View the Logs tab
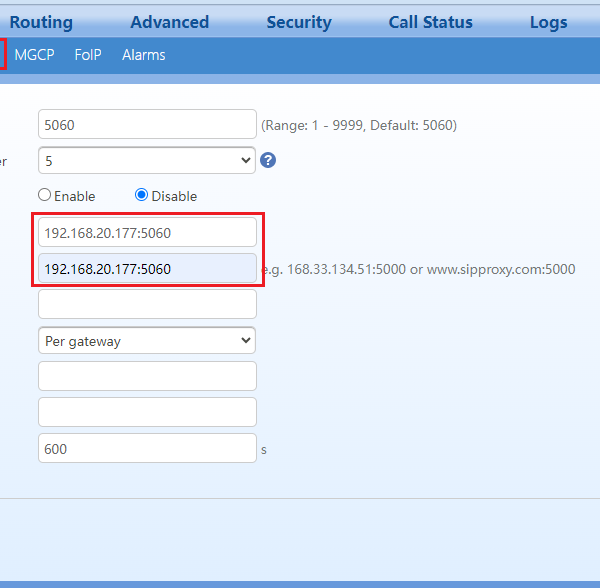Viewport: 600px width, 588px height. click(x=548, y=22)
